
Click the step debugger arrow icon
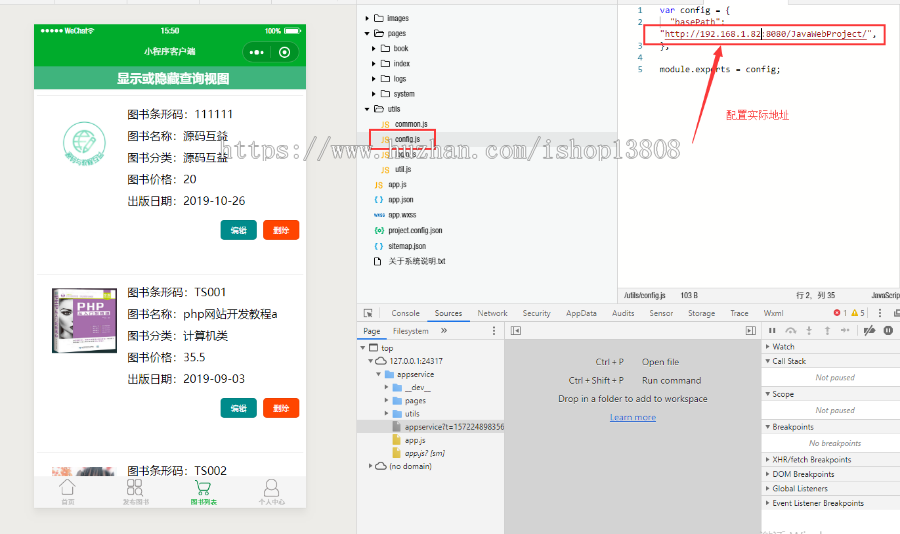845,331
